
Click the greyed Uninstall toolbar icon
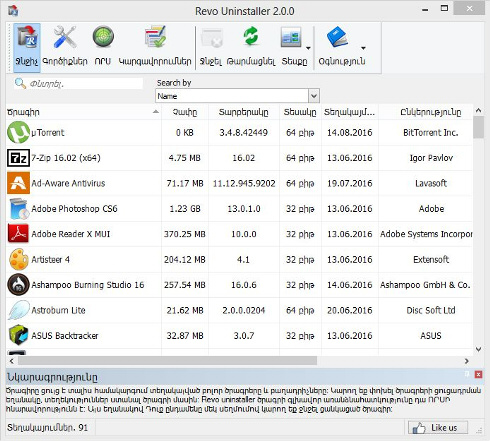tap(211, 38)
